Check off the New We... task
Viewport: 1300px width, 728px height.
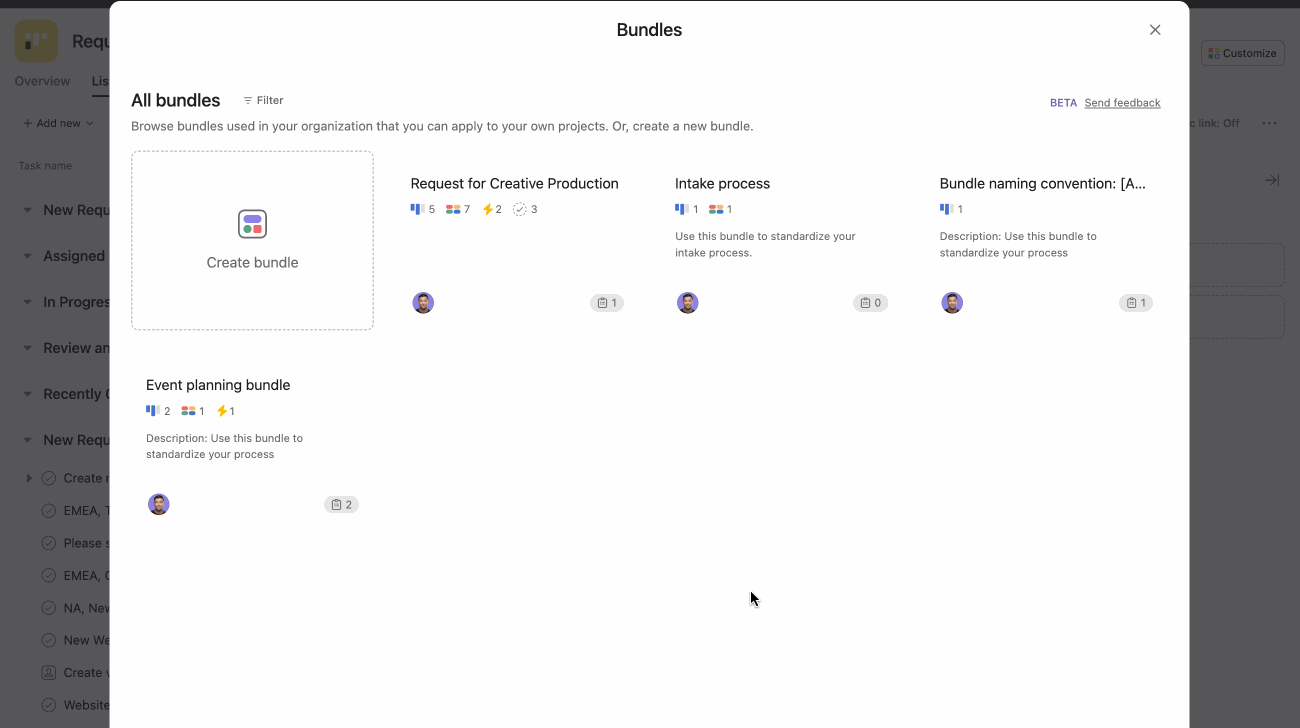[48, 640]
